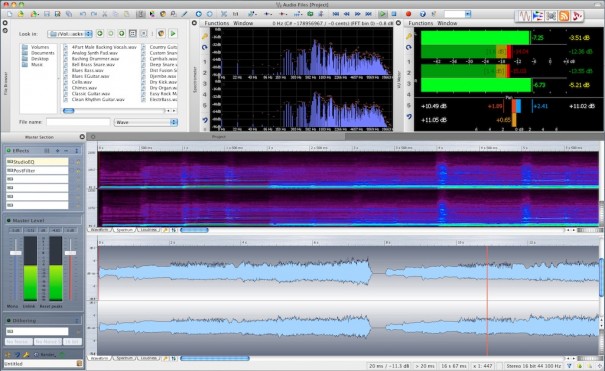This screenshot has height=371, width=605.
Task: Open Functions menu in VU Meter panel
Action: (x=421, y=23)
